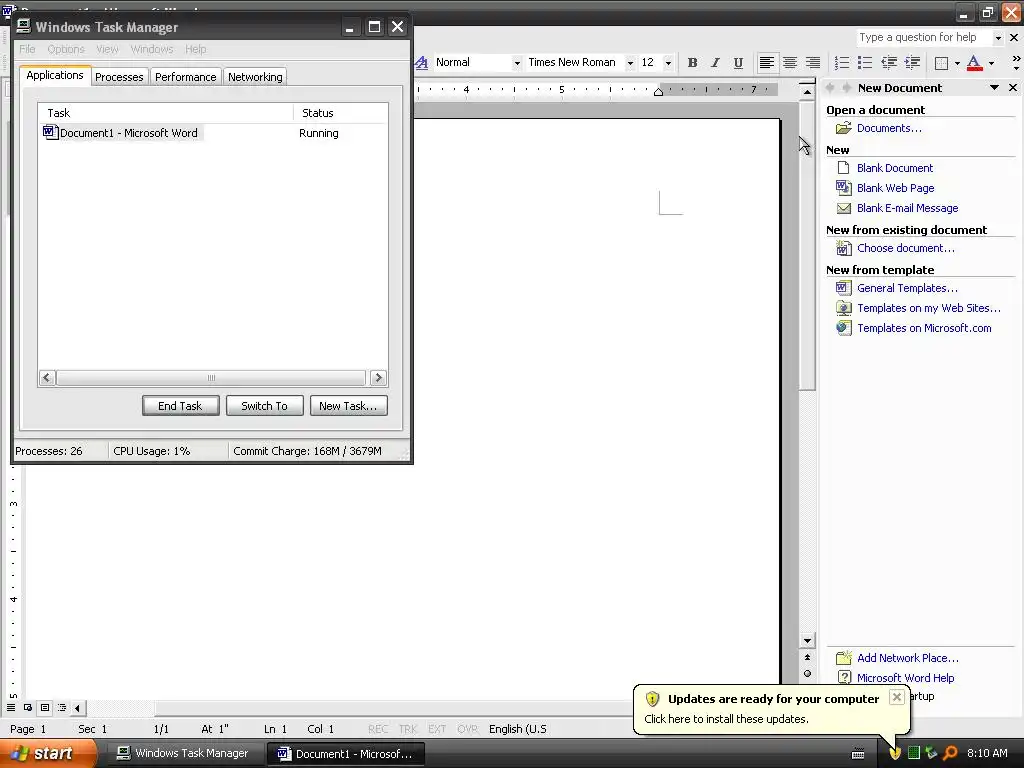Screen dimensions: 1024x768
Task: Apply bulleted list formatting
Action: [865, 63]
